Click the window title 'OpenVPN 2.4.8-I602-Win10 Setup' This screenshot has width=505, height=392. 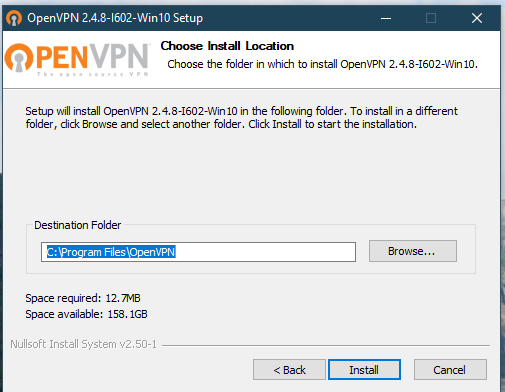pos(115,18)
